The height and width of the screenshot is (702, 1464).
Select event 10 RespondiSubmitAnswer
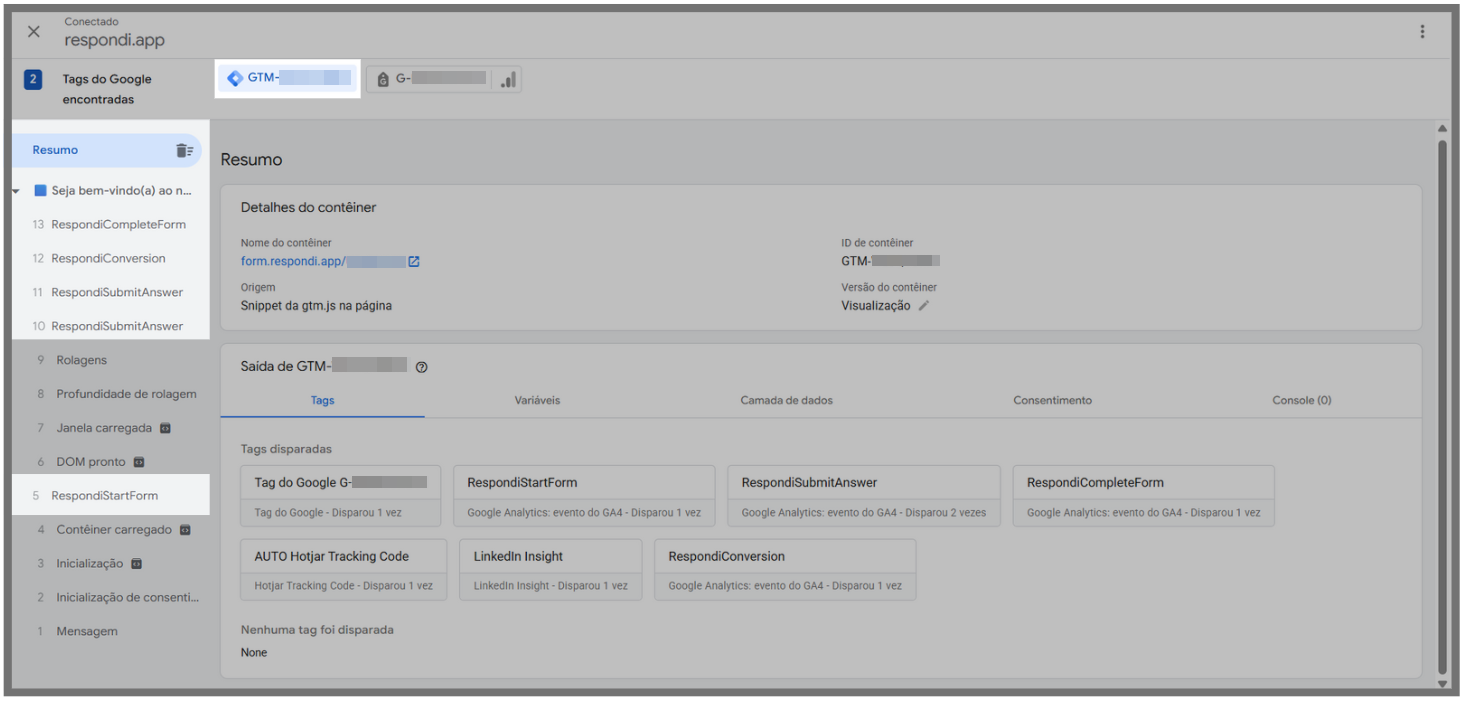coord(110,326)
